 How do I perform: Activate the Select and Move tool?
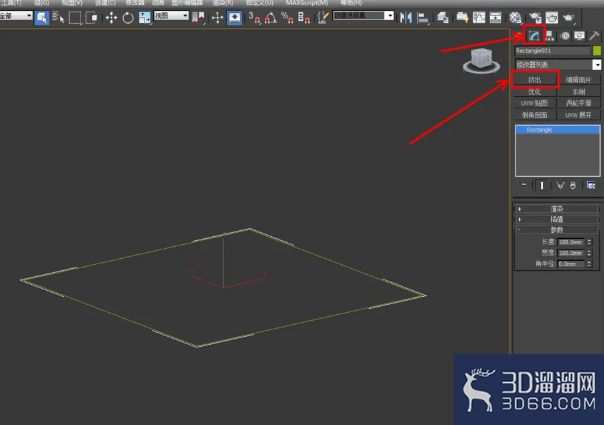[x=111, y=18]
